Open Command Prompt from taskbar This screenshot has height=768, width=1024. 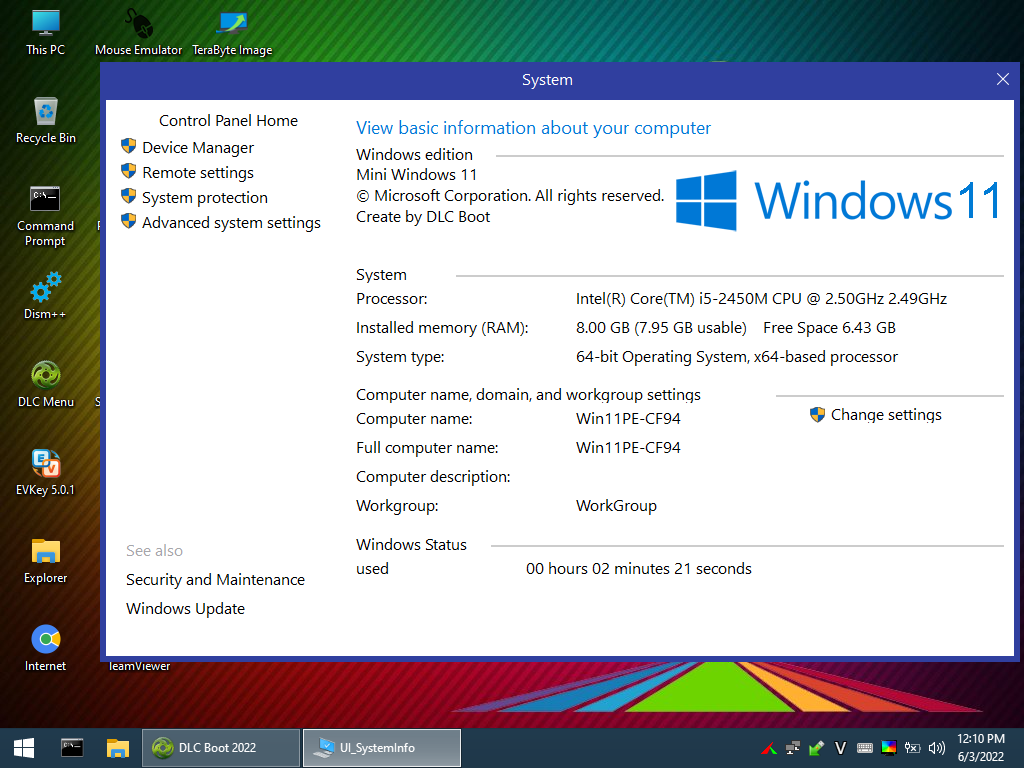click(72, 748)
